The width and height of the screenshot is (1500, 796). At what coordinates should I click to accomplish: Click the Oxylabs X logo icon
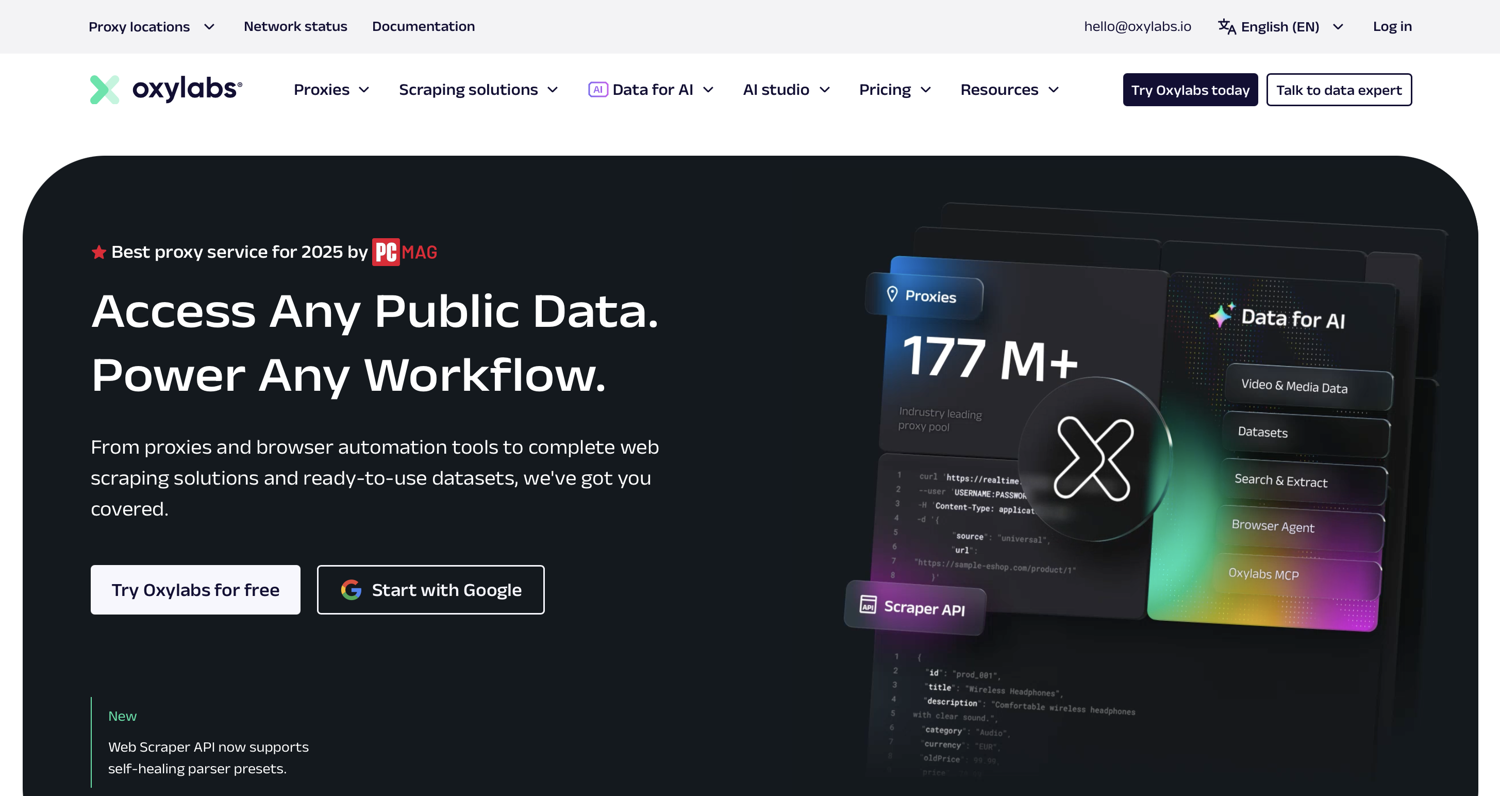click(x=105, y=89)
